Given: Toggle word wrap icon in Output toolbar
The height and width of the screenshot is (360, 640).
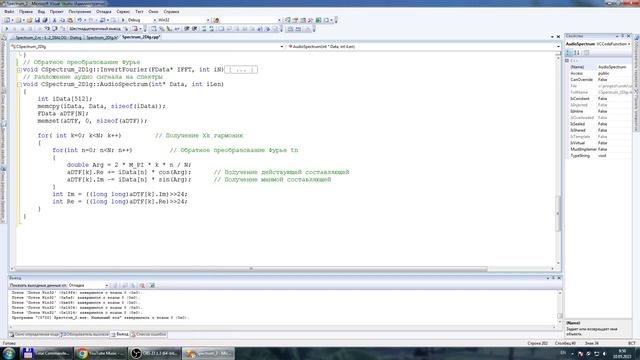Looking at the screenshot, I should [x=152, y=285].
